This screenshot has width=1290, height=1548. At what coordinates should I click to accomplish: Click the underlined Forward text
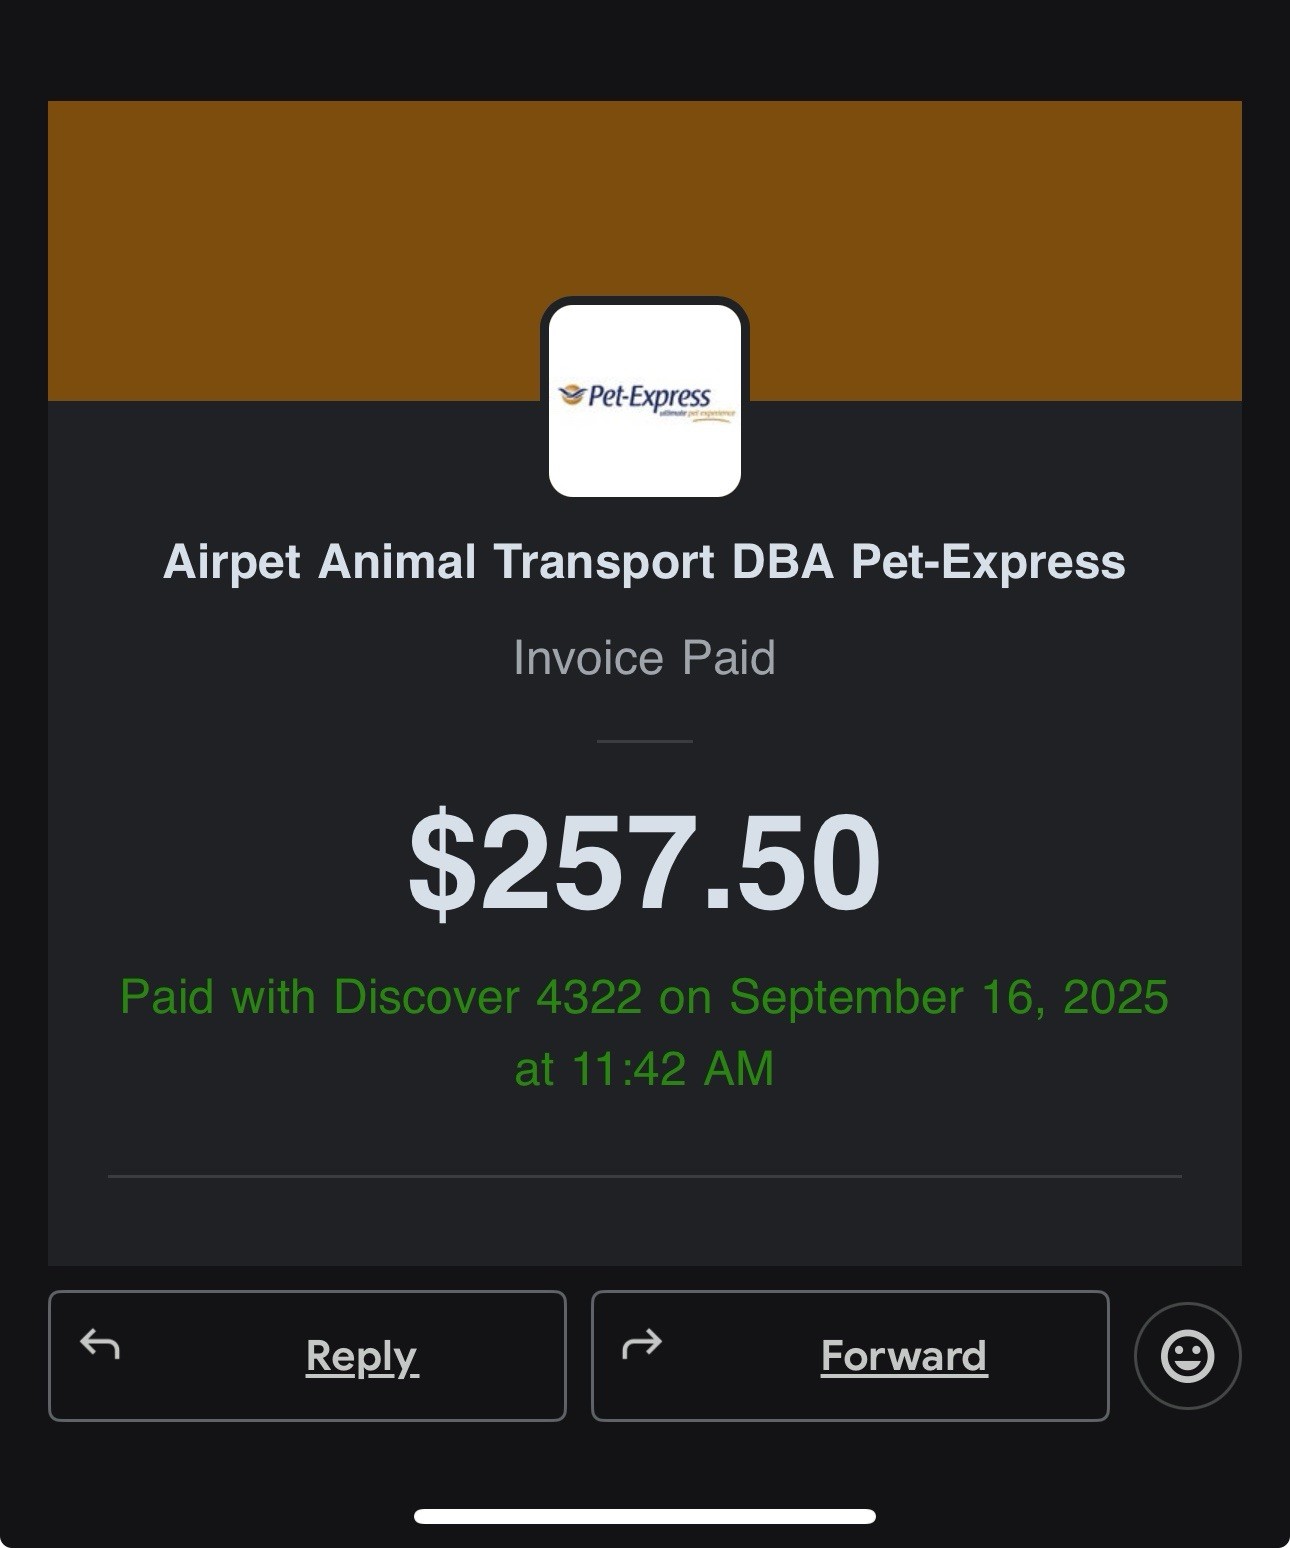coord(904,1356)
